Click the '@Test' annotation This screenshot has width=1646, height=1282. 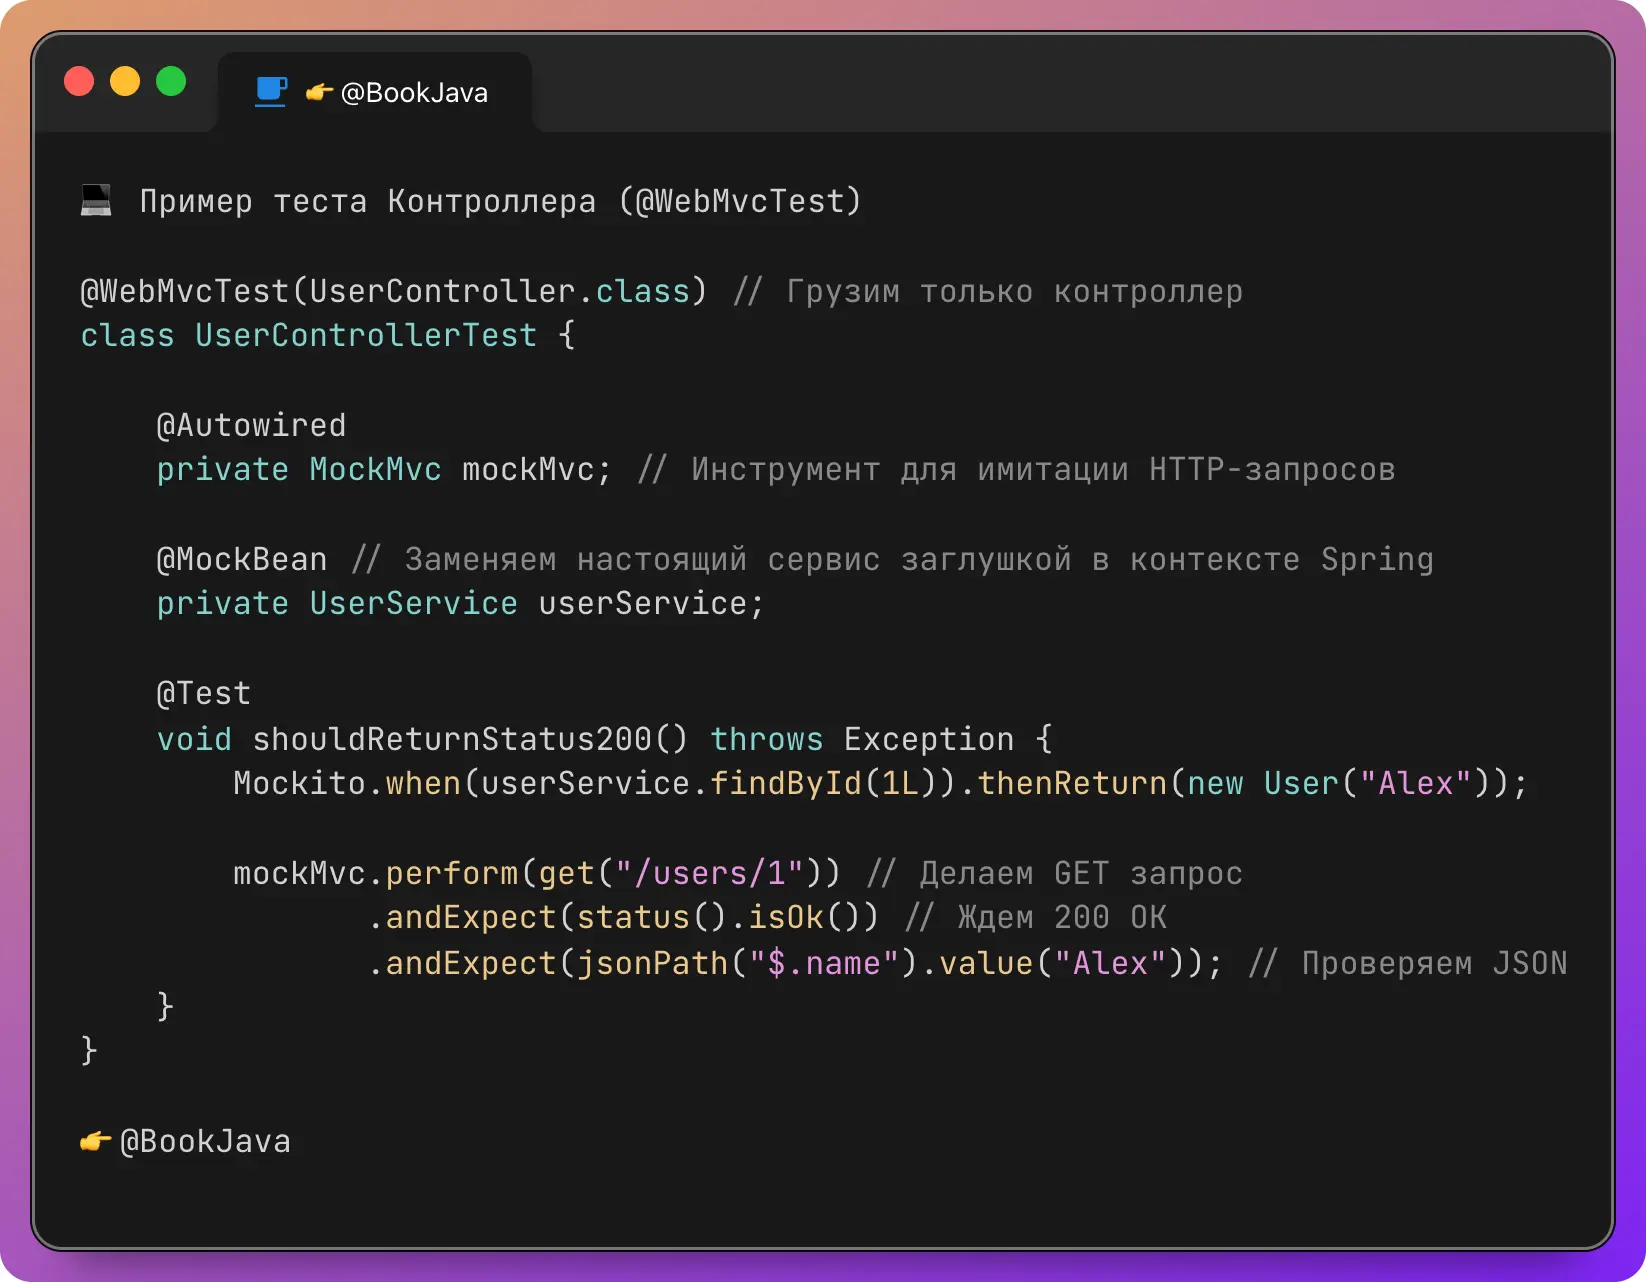204,693
